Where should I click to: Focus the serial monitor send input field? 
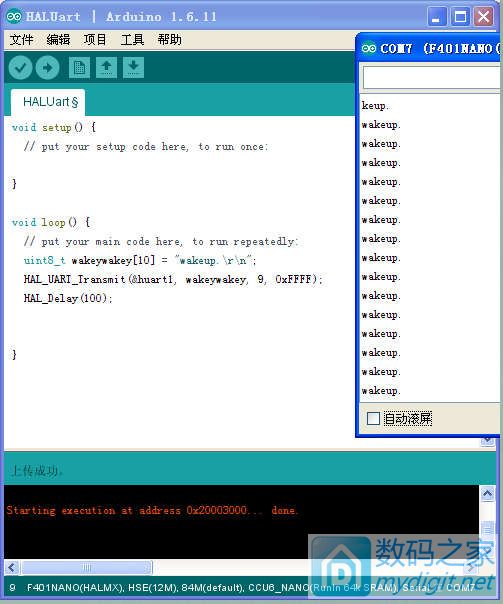coord(431,78)
